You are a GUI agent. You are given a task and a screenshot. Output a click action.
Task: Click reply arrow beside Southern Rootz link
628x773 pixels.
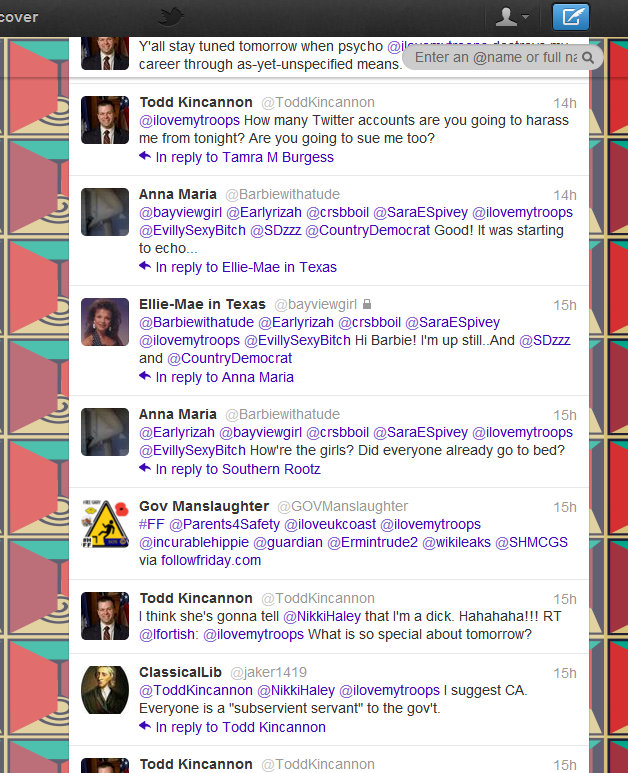click(144, 468)
